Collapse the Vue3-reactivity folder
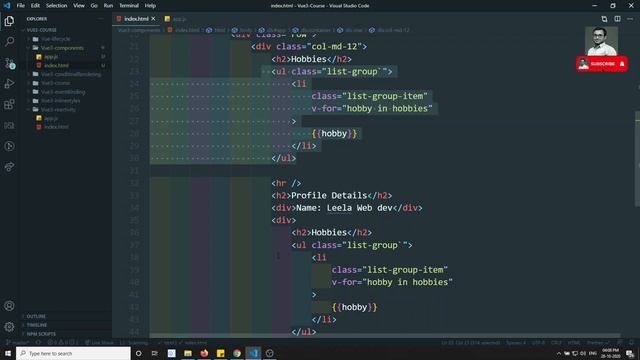 click(x=65, y=109)
